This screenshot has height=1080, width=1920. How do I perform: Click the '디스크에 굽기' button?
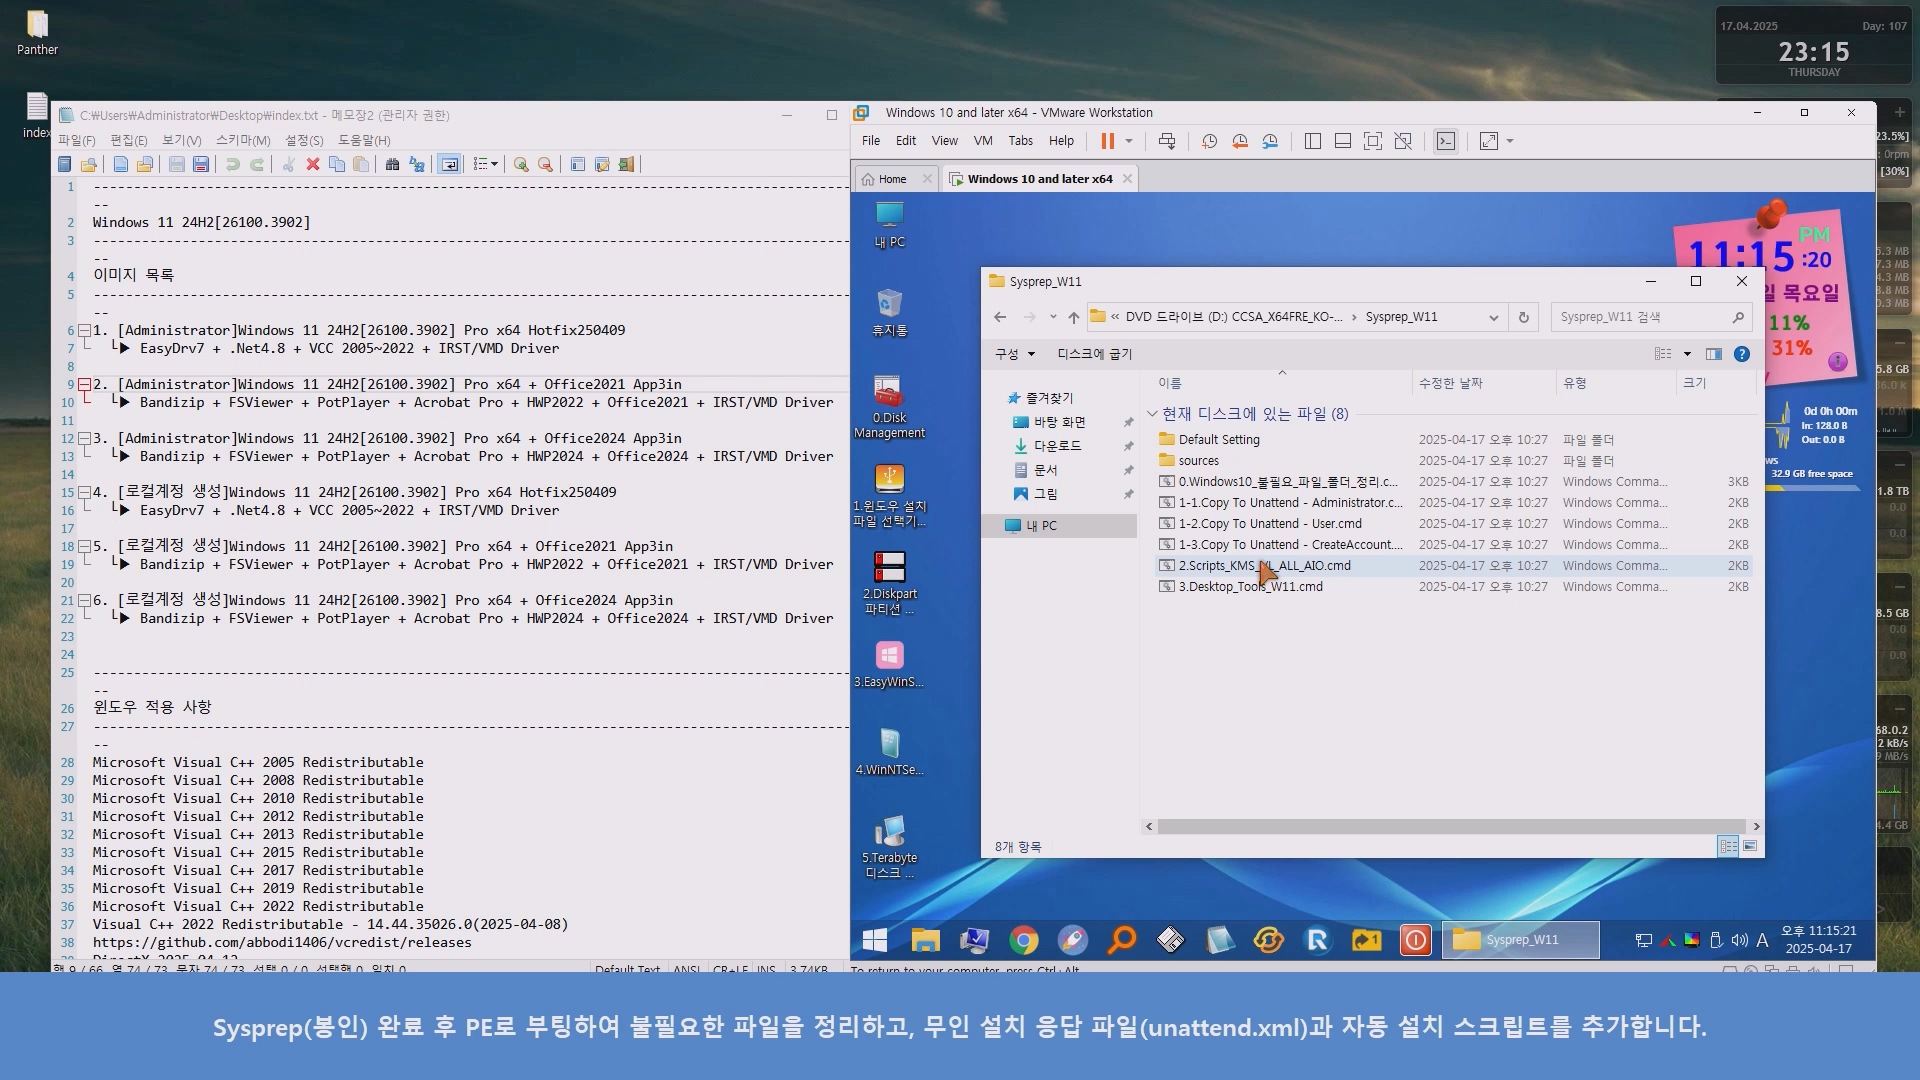[1095, 354]
